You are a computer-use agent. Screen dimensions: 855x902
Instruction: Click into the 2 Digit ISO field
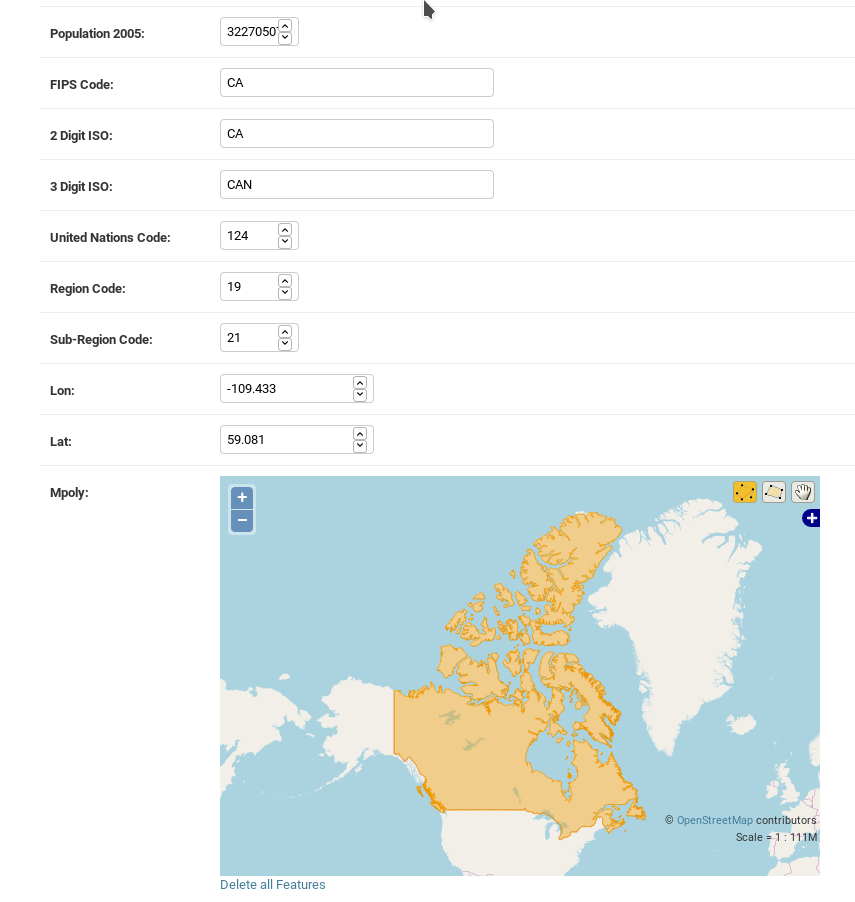click(x=356, y=134)
